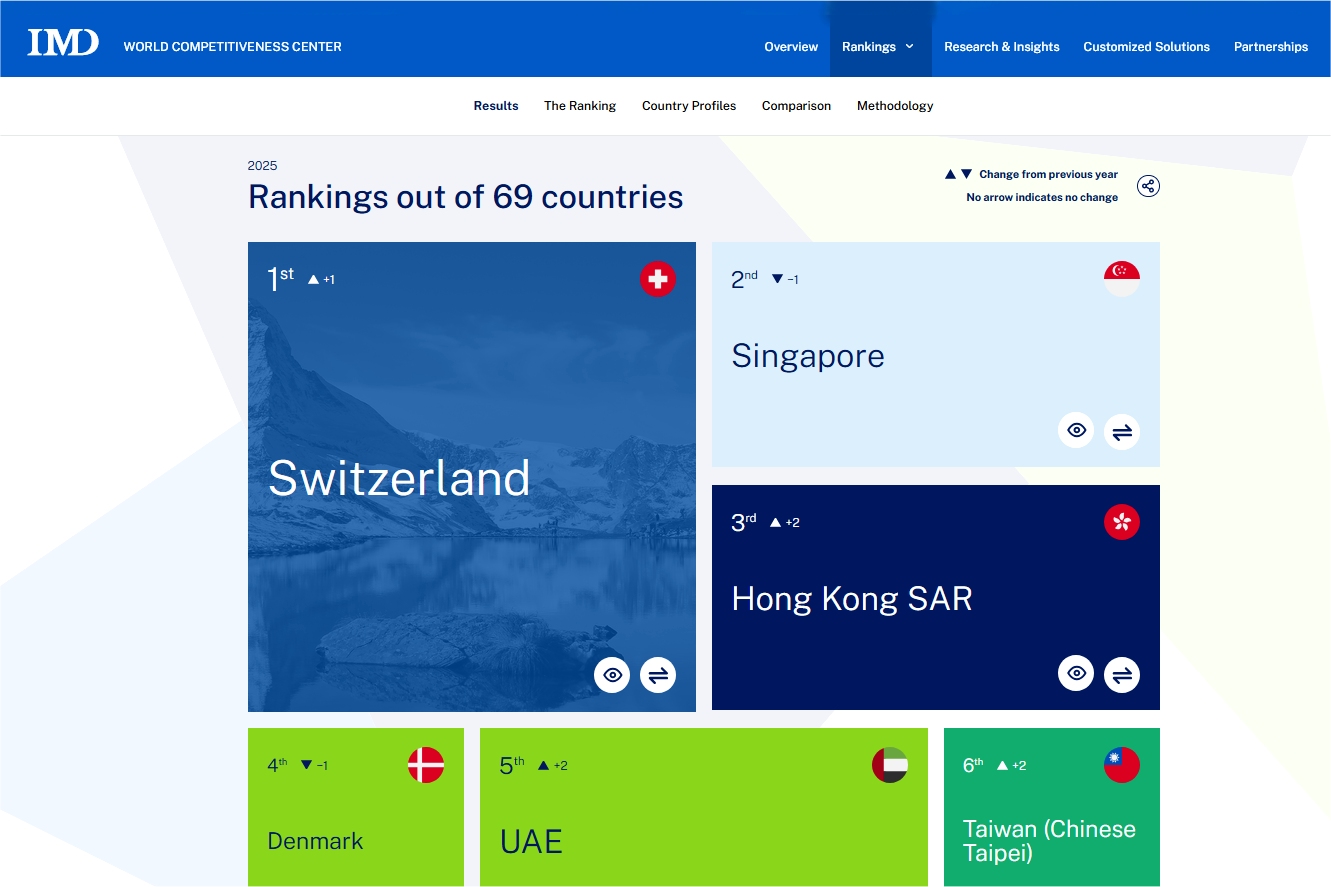The width and height of the screenshot is (1331, 887).
Task: Expand the Rankings dropdown menu
Action: pos(879,47)
